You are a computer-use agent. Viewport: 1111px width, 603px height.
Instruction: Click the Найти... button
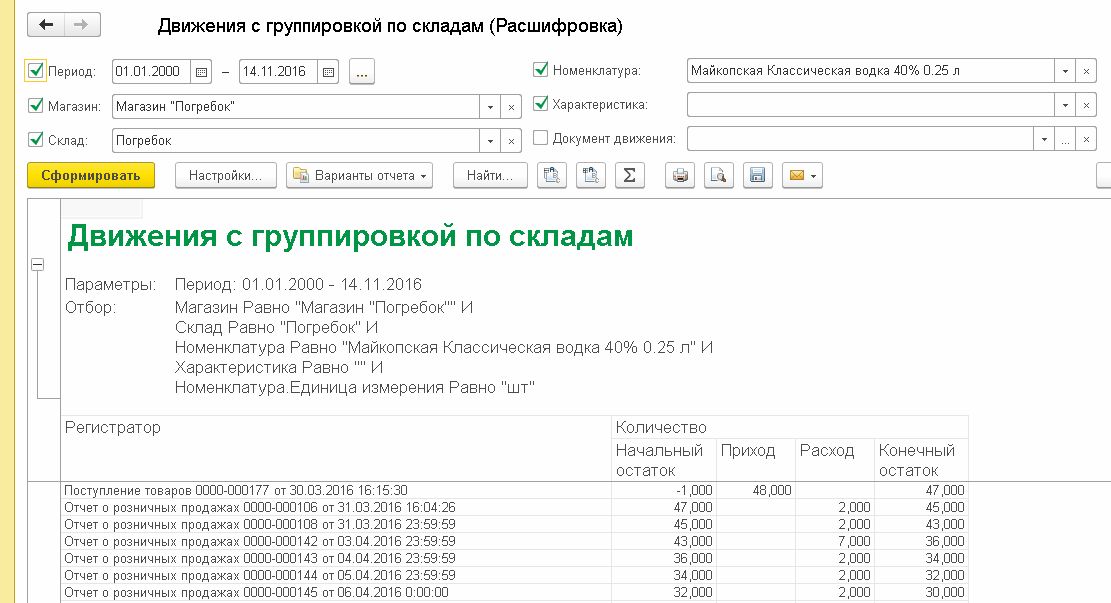coord(490,175)
